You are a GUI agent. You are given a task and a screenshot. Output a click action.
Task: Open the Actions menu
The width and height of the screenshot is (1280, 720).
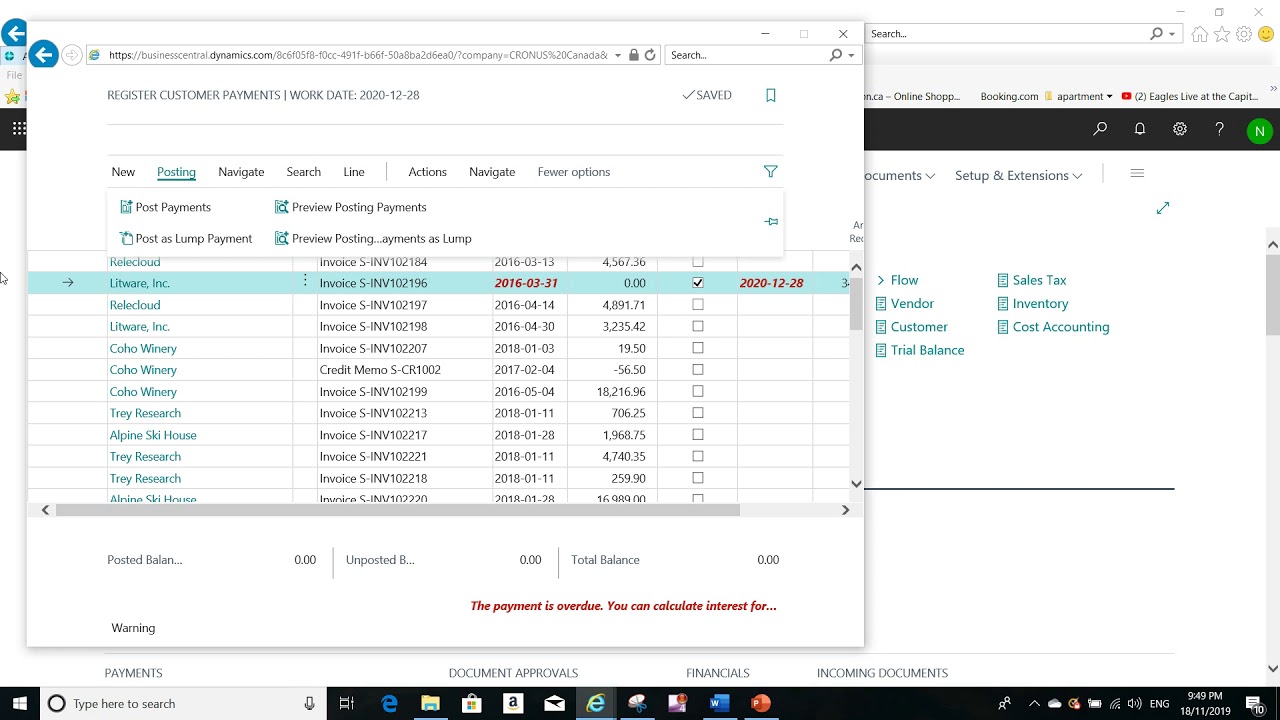(427, 172)
